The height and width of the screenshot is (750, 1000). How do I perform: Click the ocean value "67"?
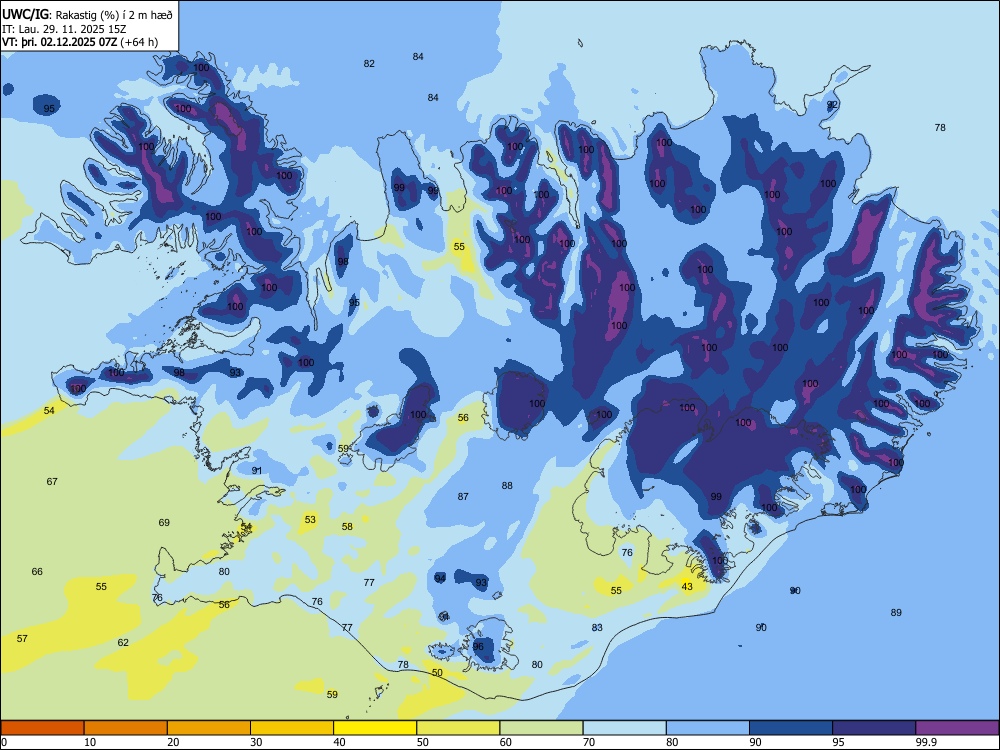pyautogui.click(x=52, y=482)
